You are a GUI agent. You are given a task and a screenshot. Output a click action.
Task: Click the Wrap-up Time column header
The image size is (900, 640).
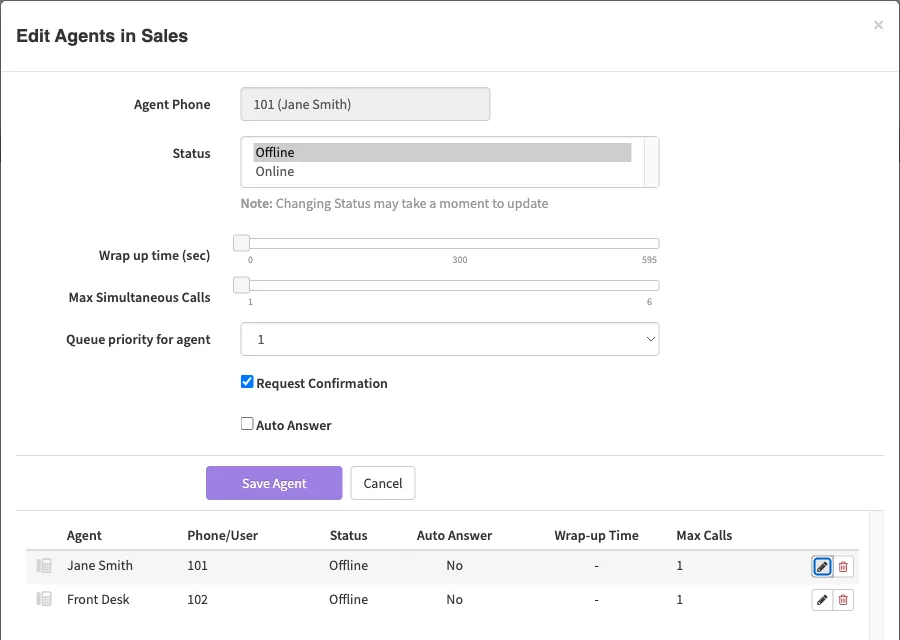pyautogui.click(x=596, y=536)
